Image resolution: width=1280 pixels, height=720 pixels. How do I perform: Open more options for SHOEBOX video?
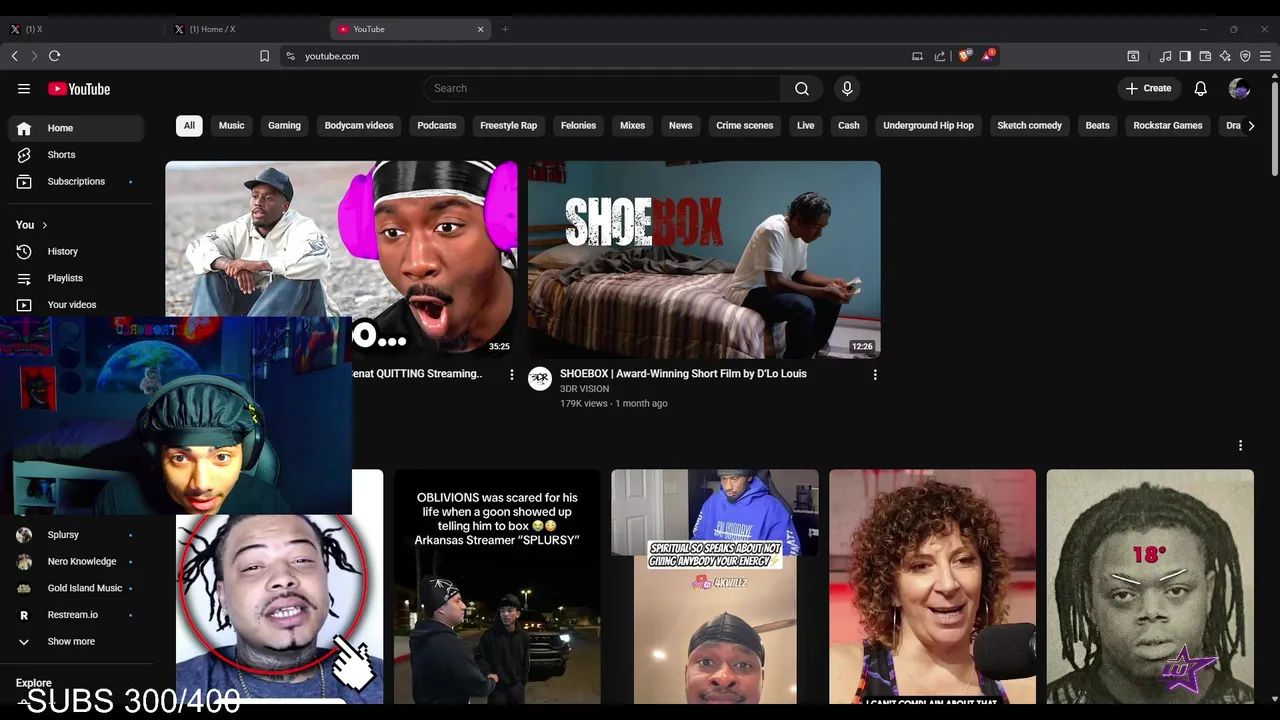pyautogui.click(x=875, y=375)
